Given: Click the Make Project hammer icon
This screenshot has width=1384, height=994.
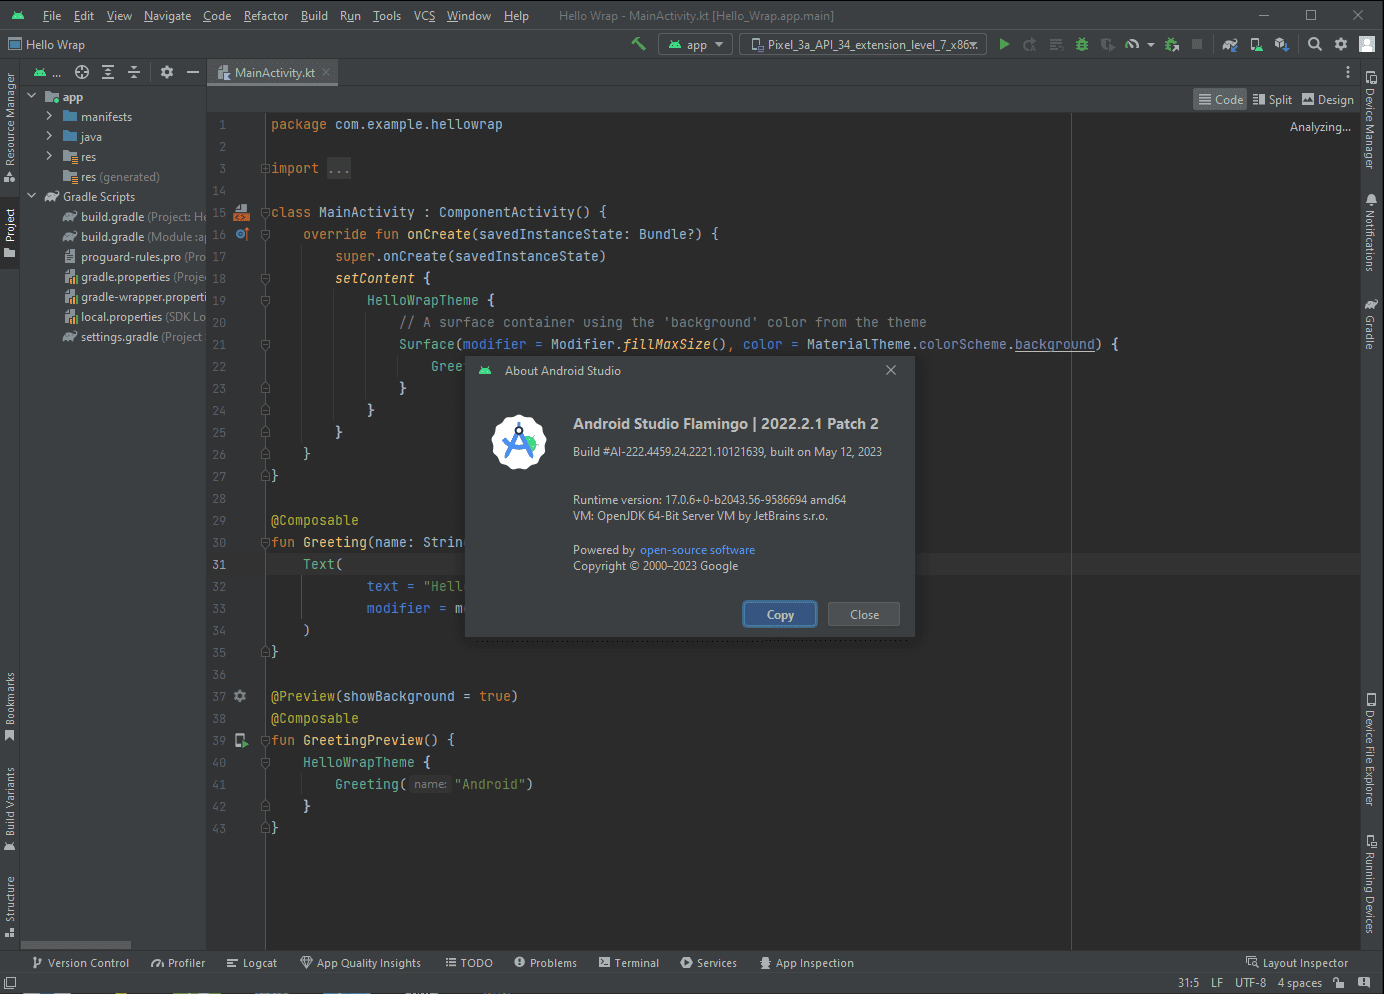Looking at the screenshot, I should 638,44.
